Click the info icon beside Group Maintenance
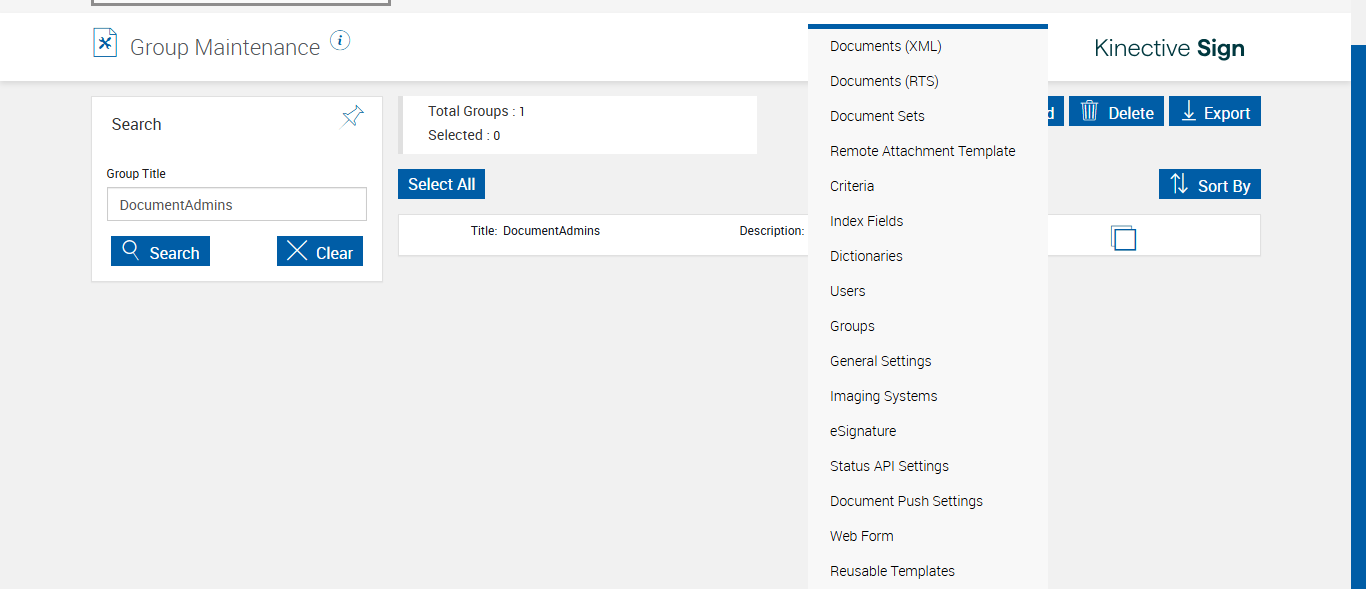 pos(340,41)
